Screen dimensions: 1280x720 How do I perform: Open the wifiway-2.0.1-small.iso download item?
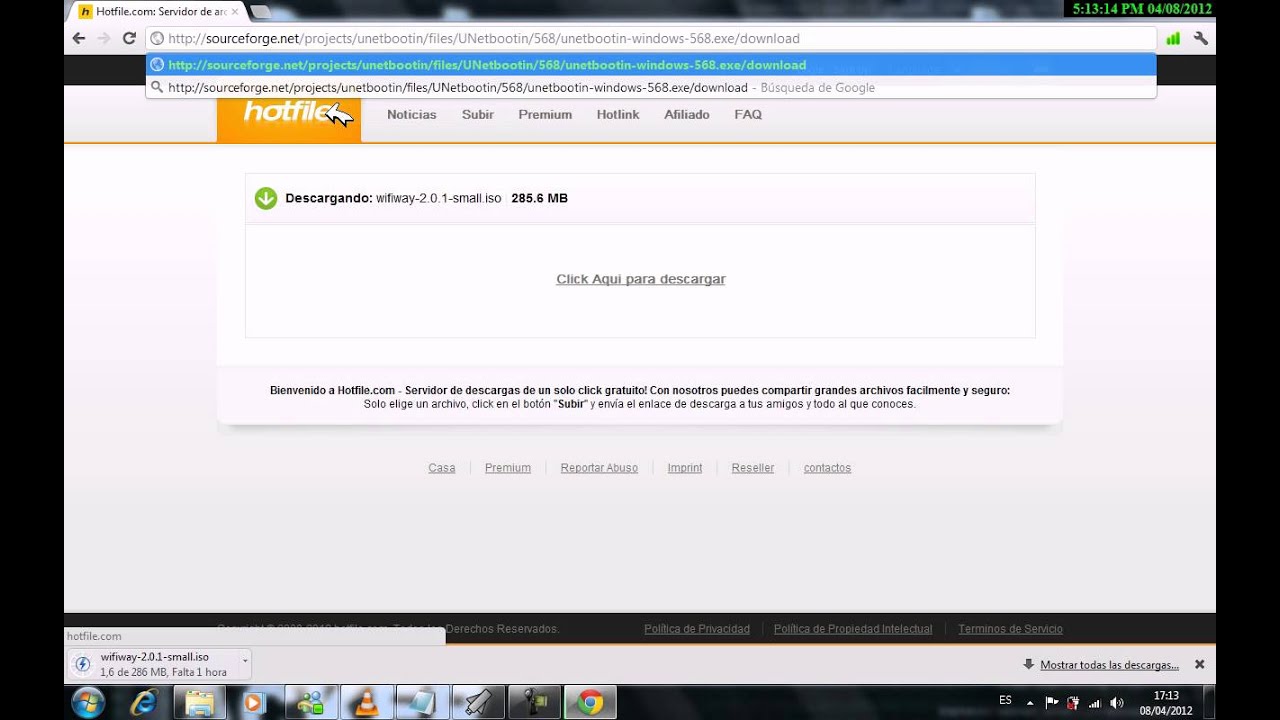click(155, 664)
